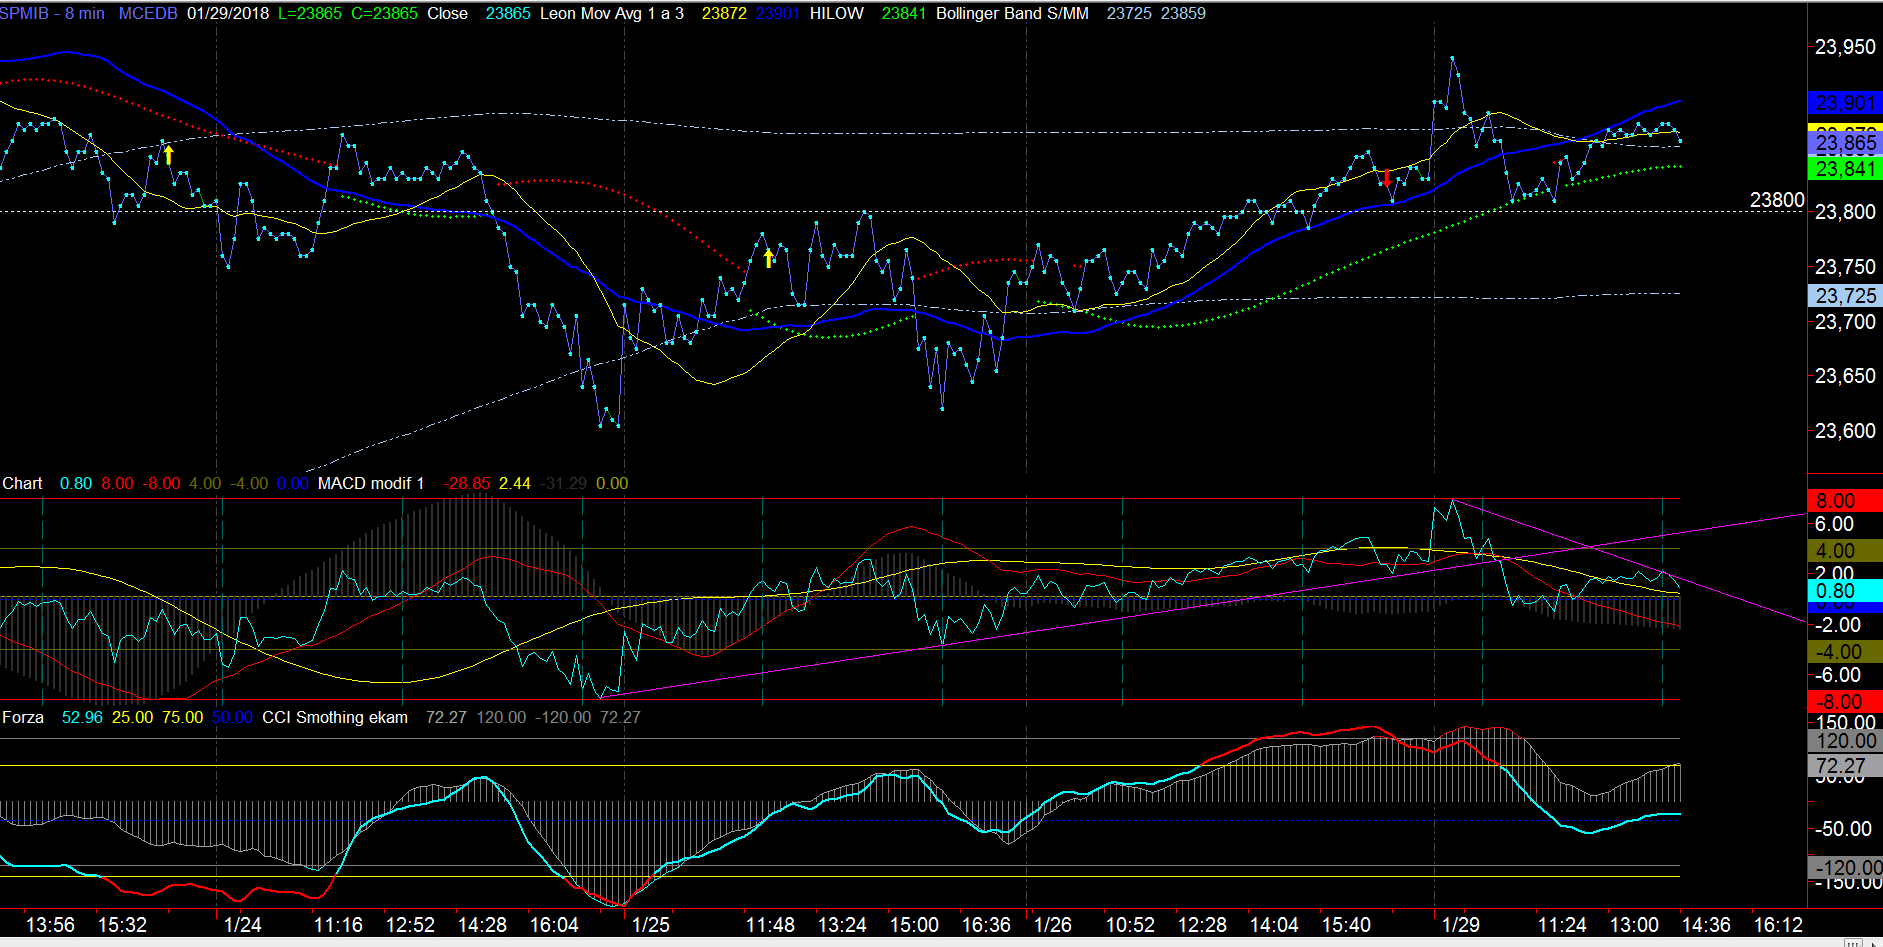This screenshot has height=947, width=1883.
Task: Click the 23,600 price axis label
Action: click(1845, 431)
